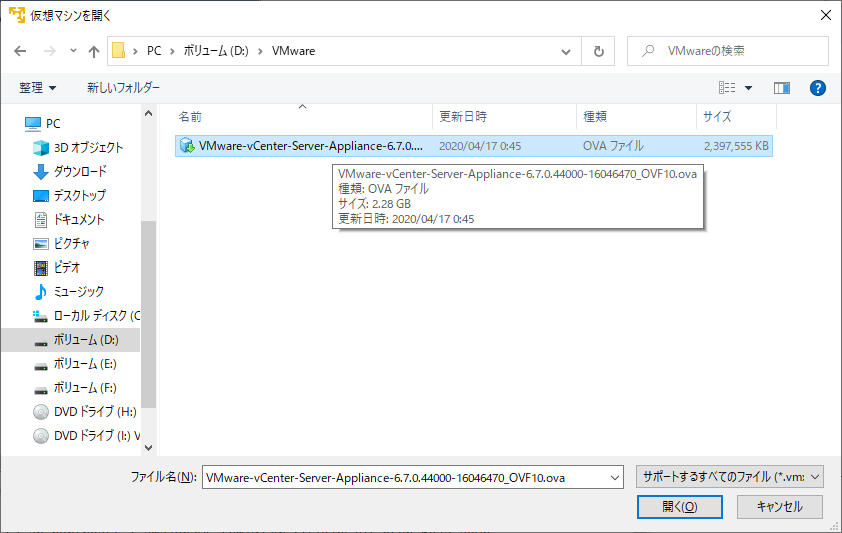
Task: Open recent locations dropdown arrow
Action: (73, 51)
